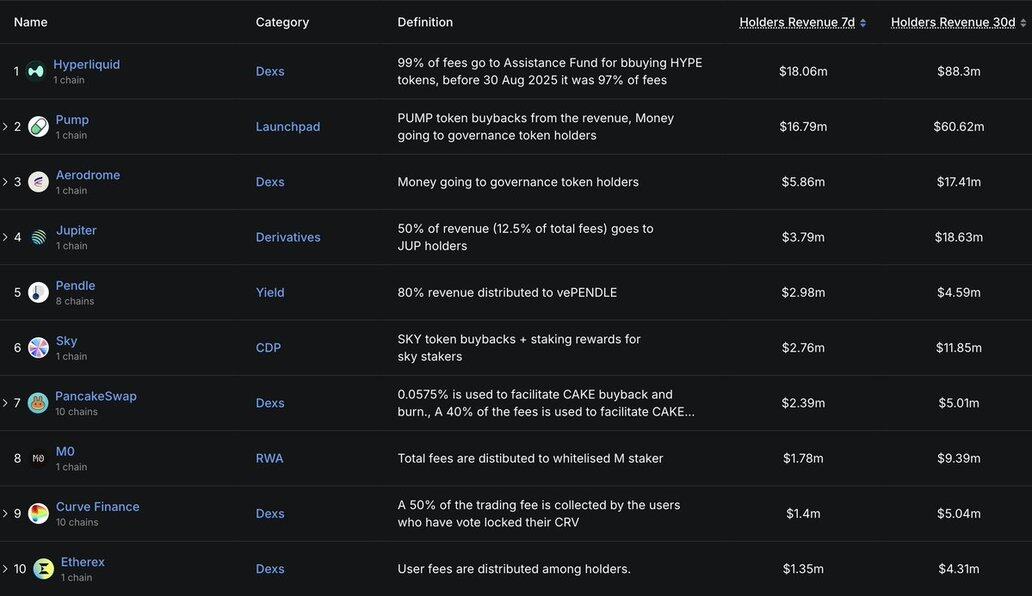This screenshot has height=596, width=1032.
Task: Open the Launchpad category link
Action: pos(288,126)
